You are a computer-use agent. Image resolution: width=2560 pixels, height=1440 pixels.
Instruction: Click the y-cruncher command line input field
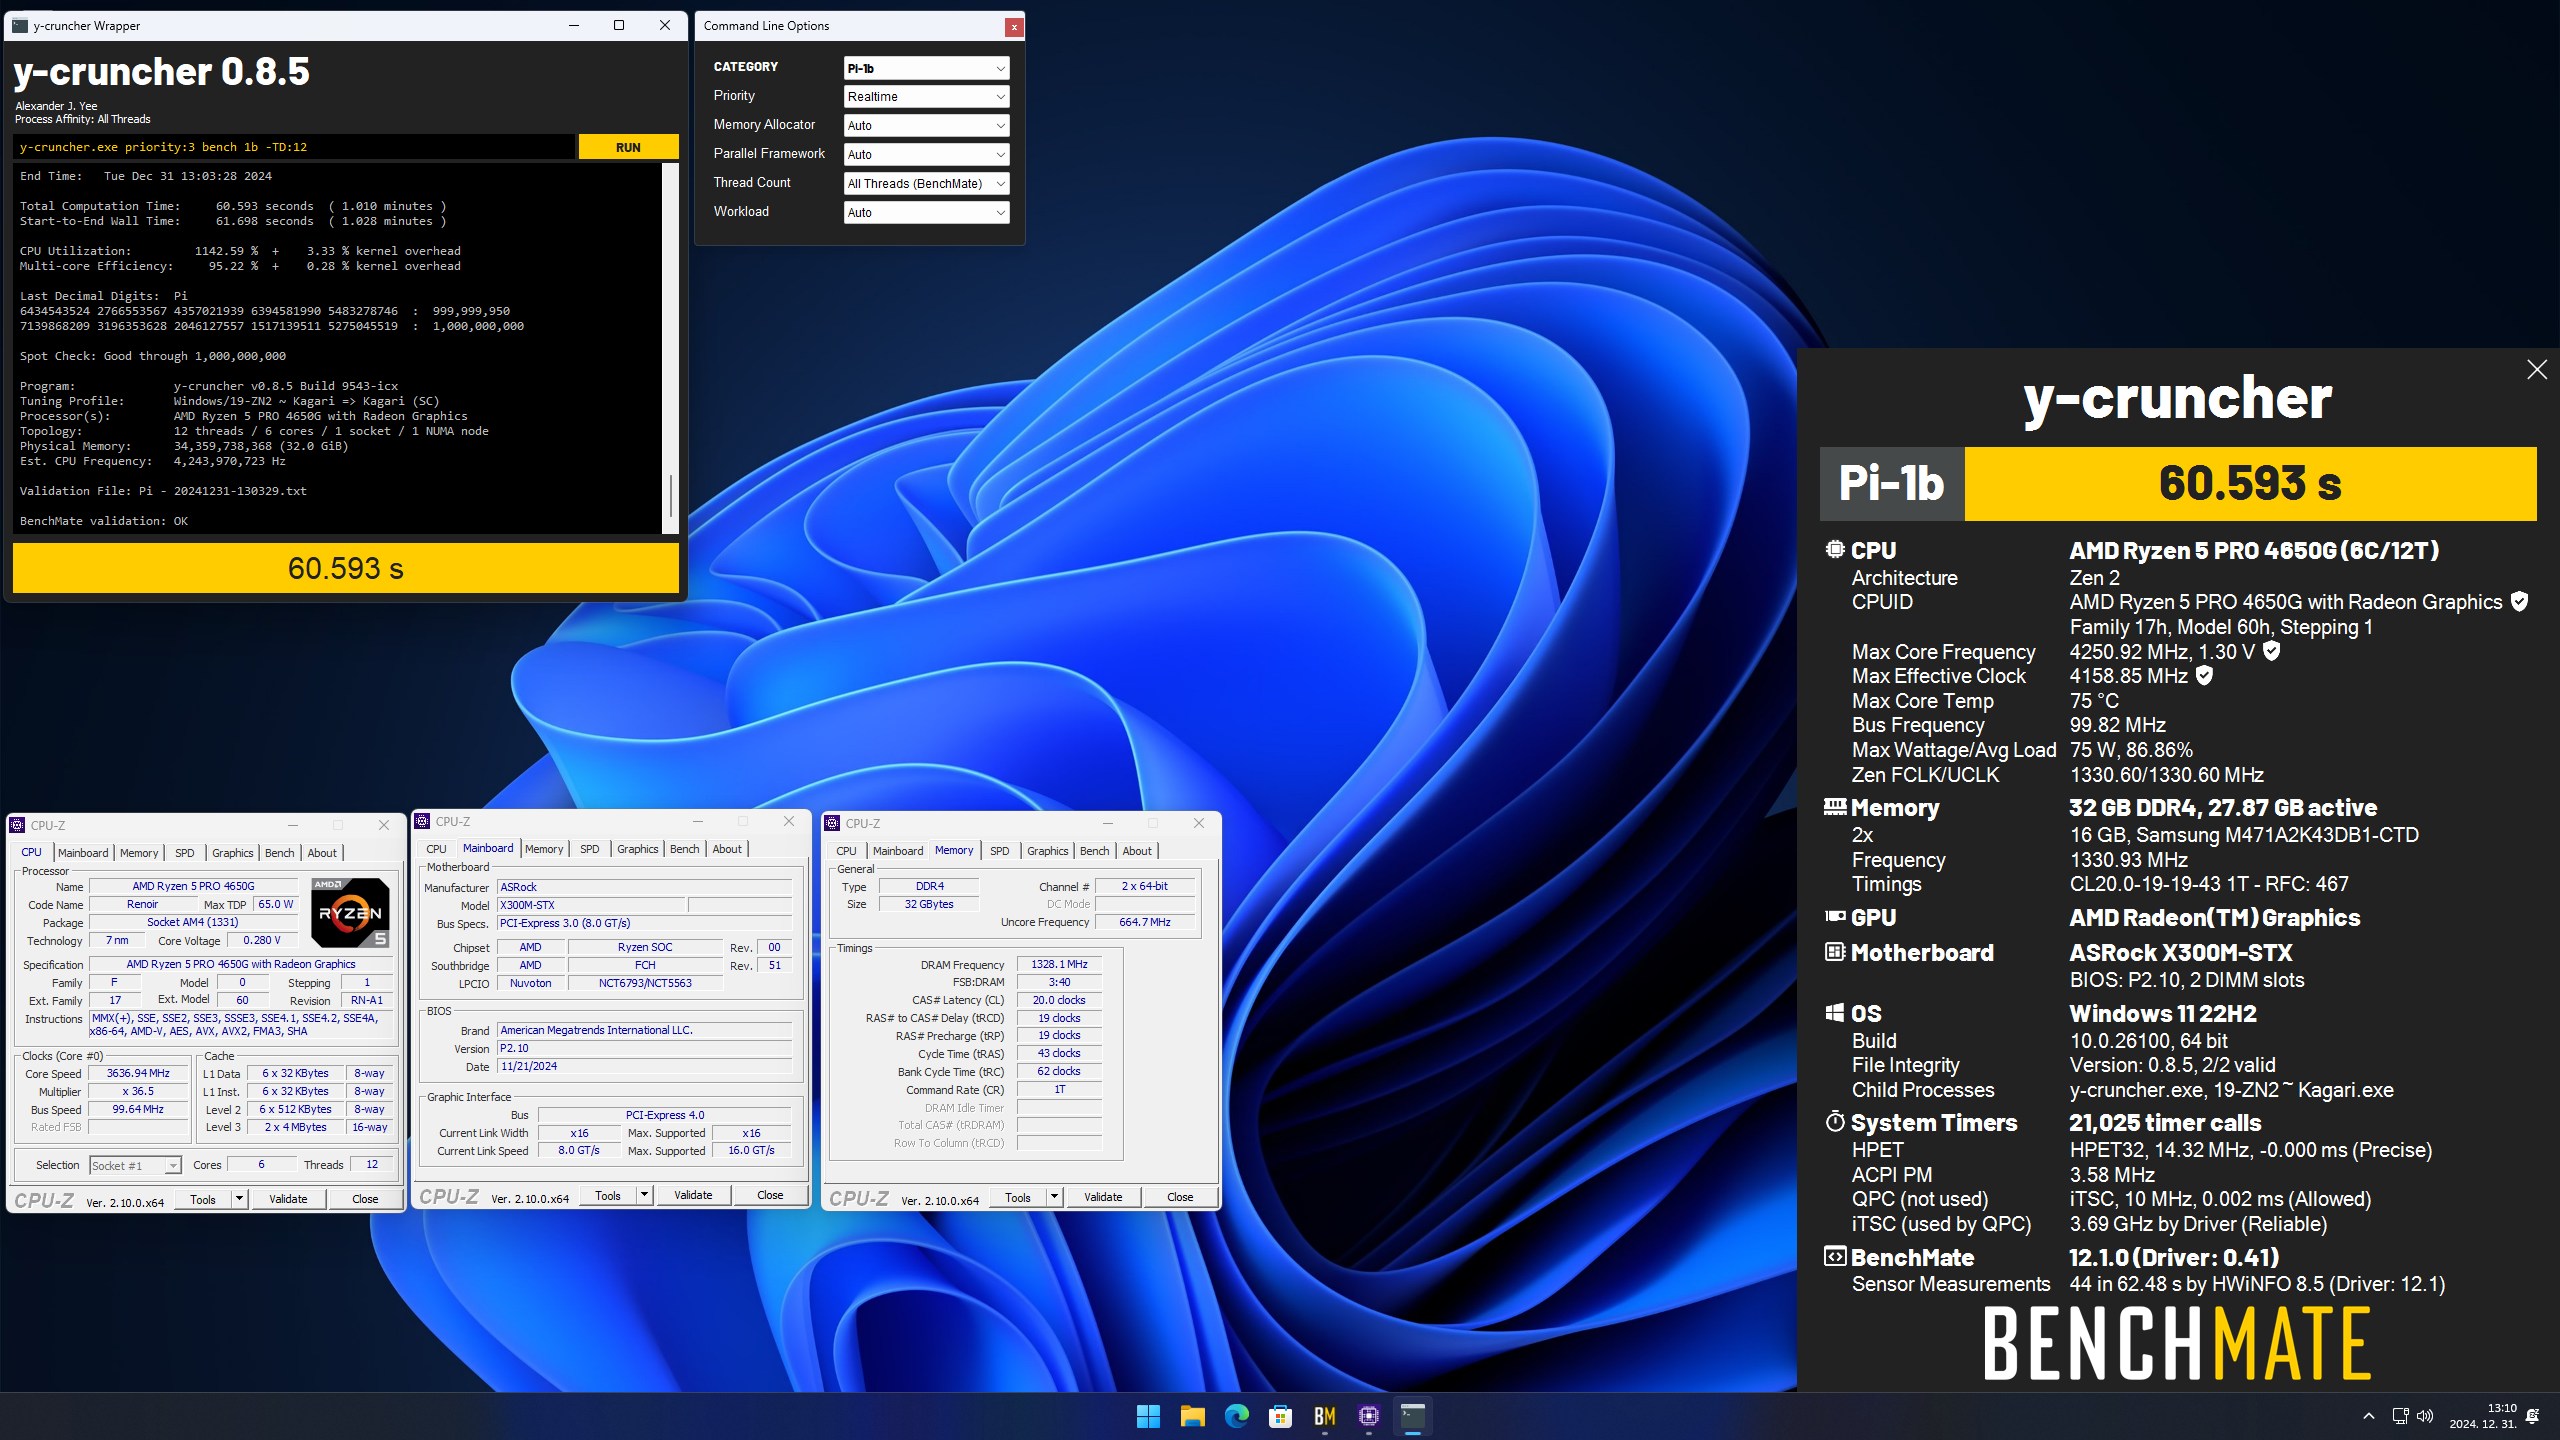click(x=294, y=147)
